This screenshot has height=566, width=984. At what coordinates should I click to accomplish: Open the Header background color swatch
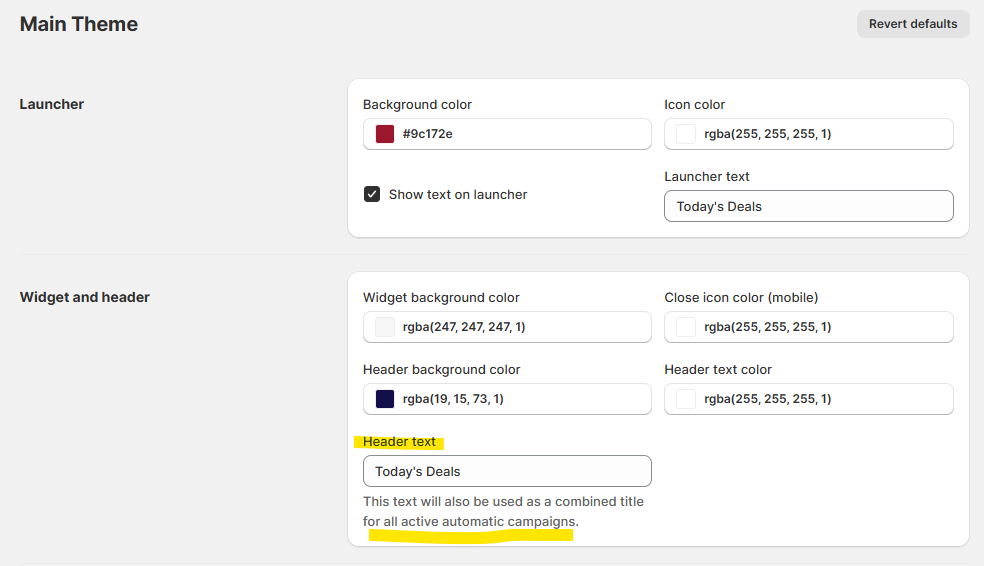pyautogui.click(x=385, y=399)
